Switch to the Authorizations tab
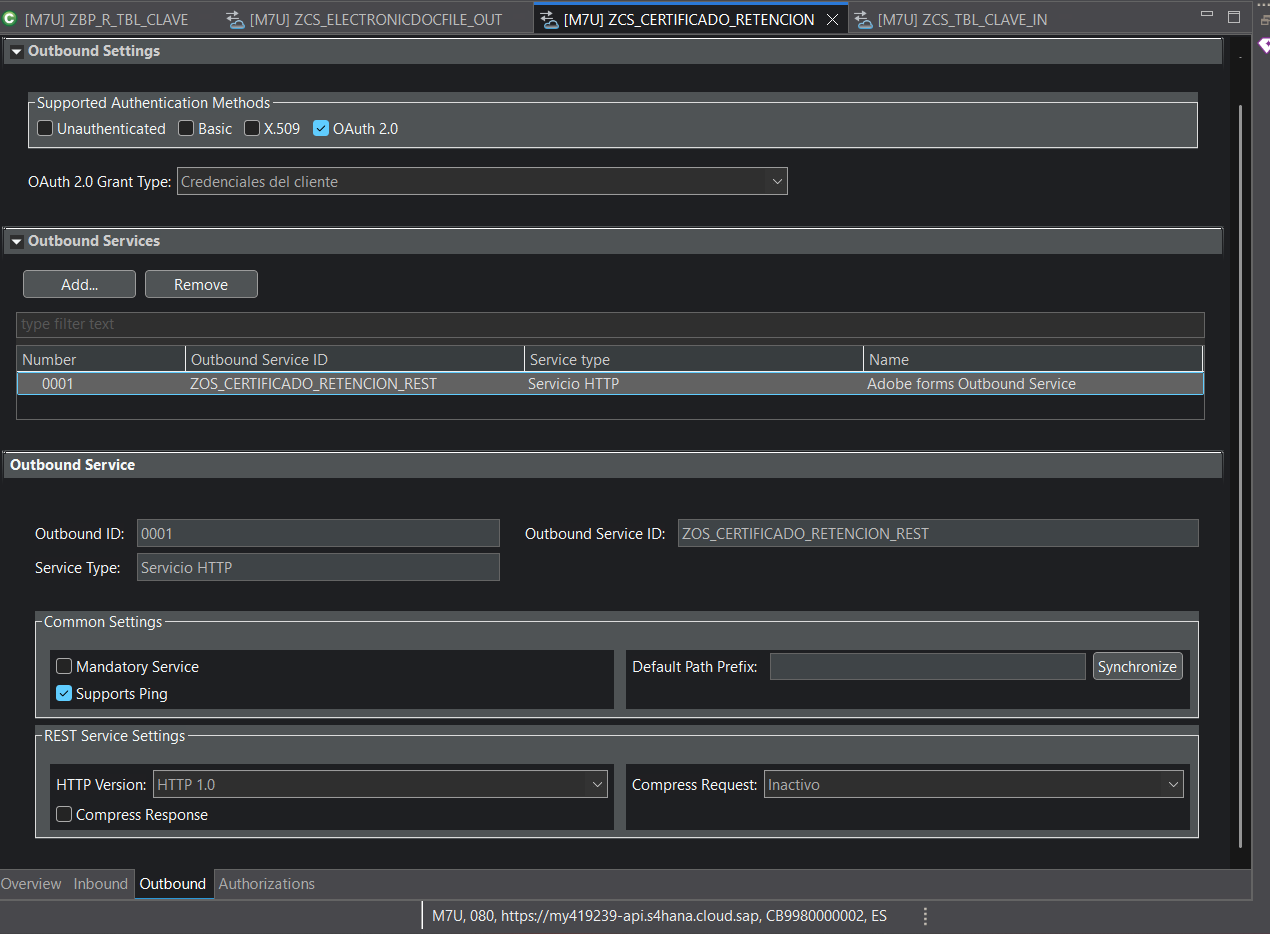 (266, 884)
